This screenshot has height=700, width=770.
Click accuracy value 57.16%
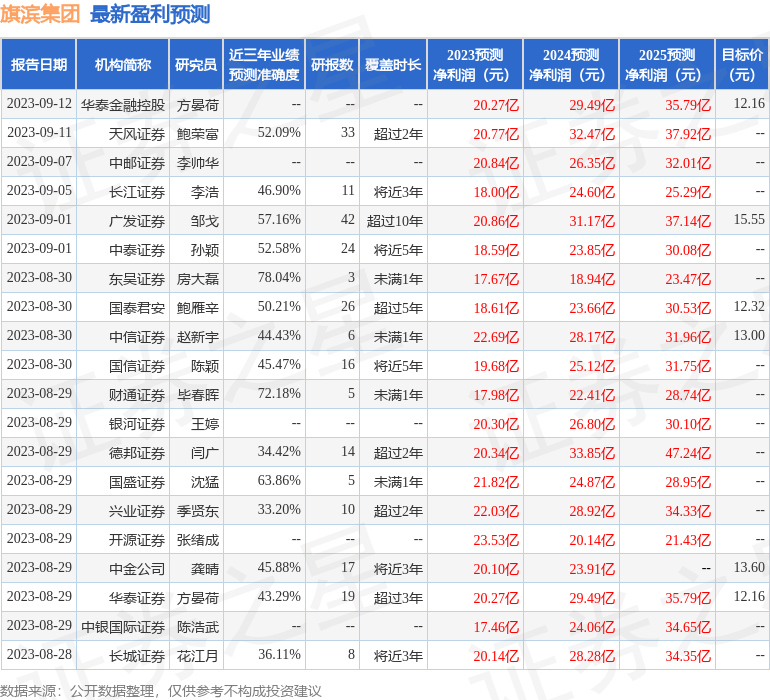[x=279, y=219]
